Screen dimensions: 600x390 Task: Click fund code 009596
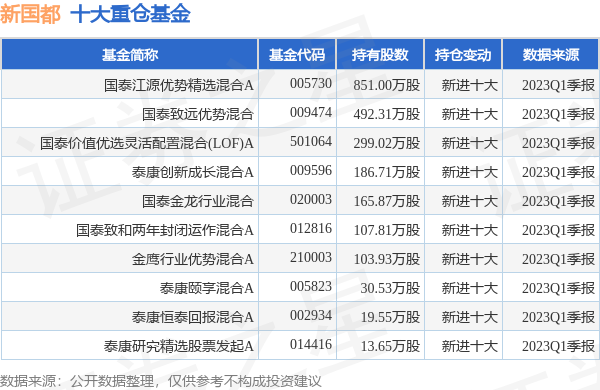tap(311, 171)
